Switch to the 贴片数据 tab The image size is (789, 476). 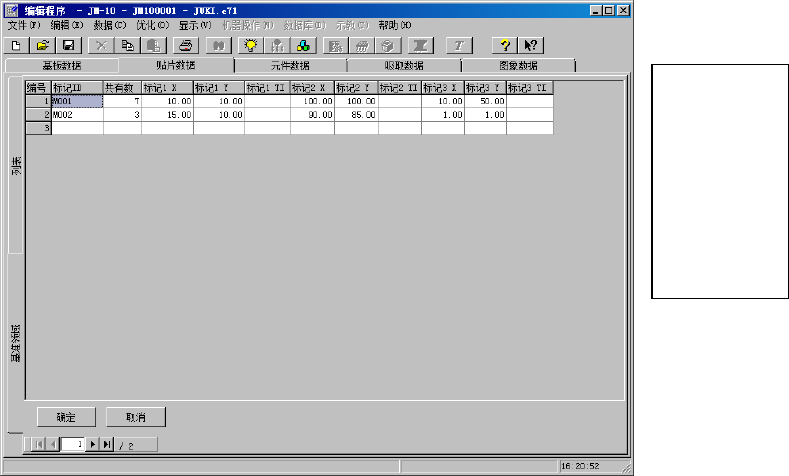pos(176,65)
